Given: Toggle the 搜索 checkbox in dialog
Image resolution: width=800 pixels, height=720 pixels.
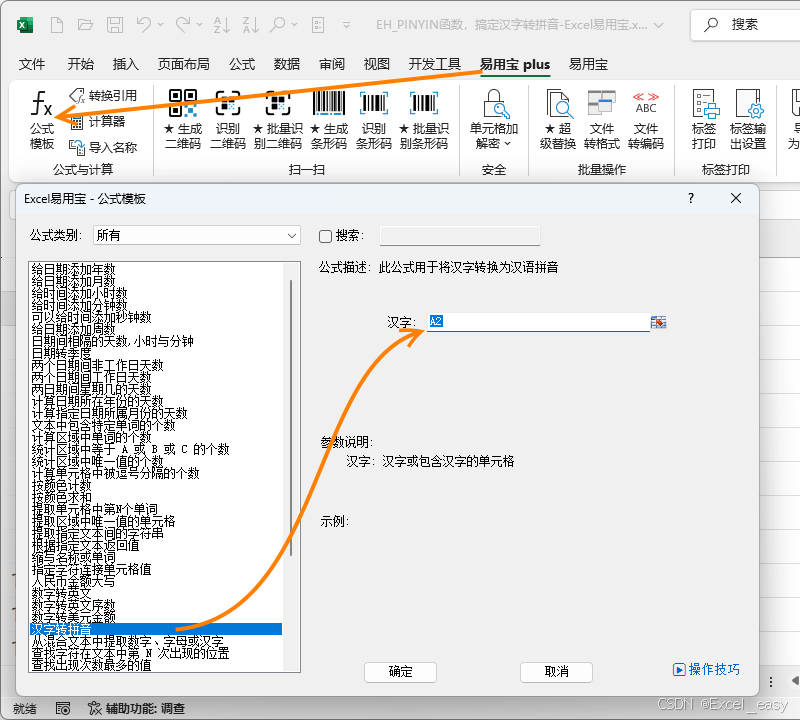Looking at the screenshot, I should point(326,236).
